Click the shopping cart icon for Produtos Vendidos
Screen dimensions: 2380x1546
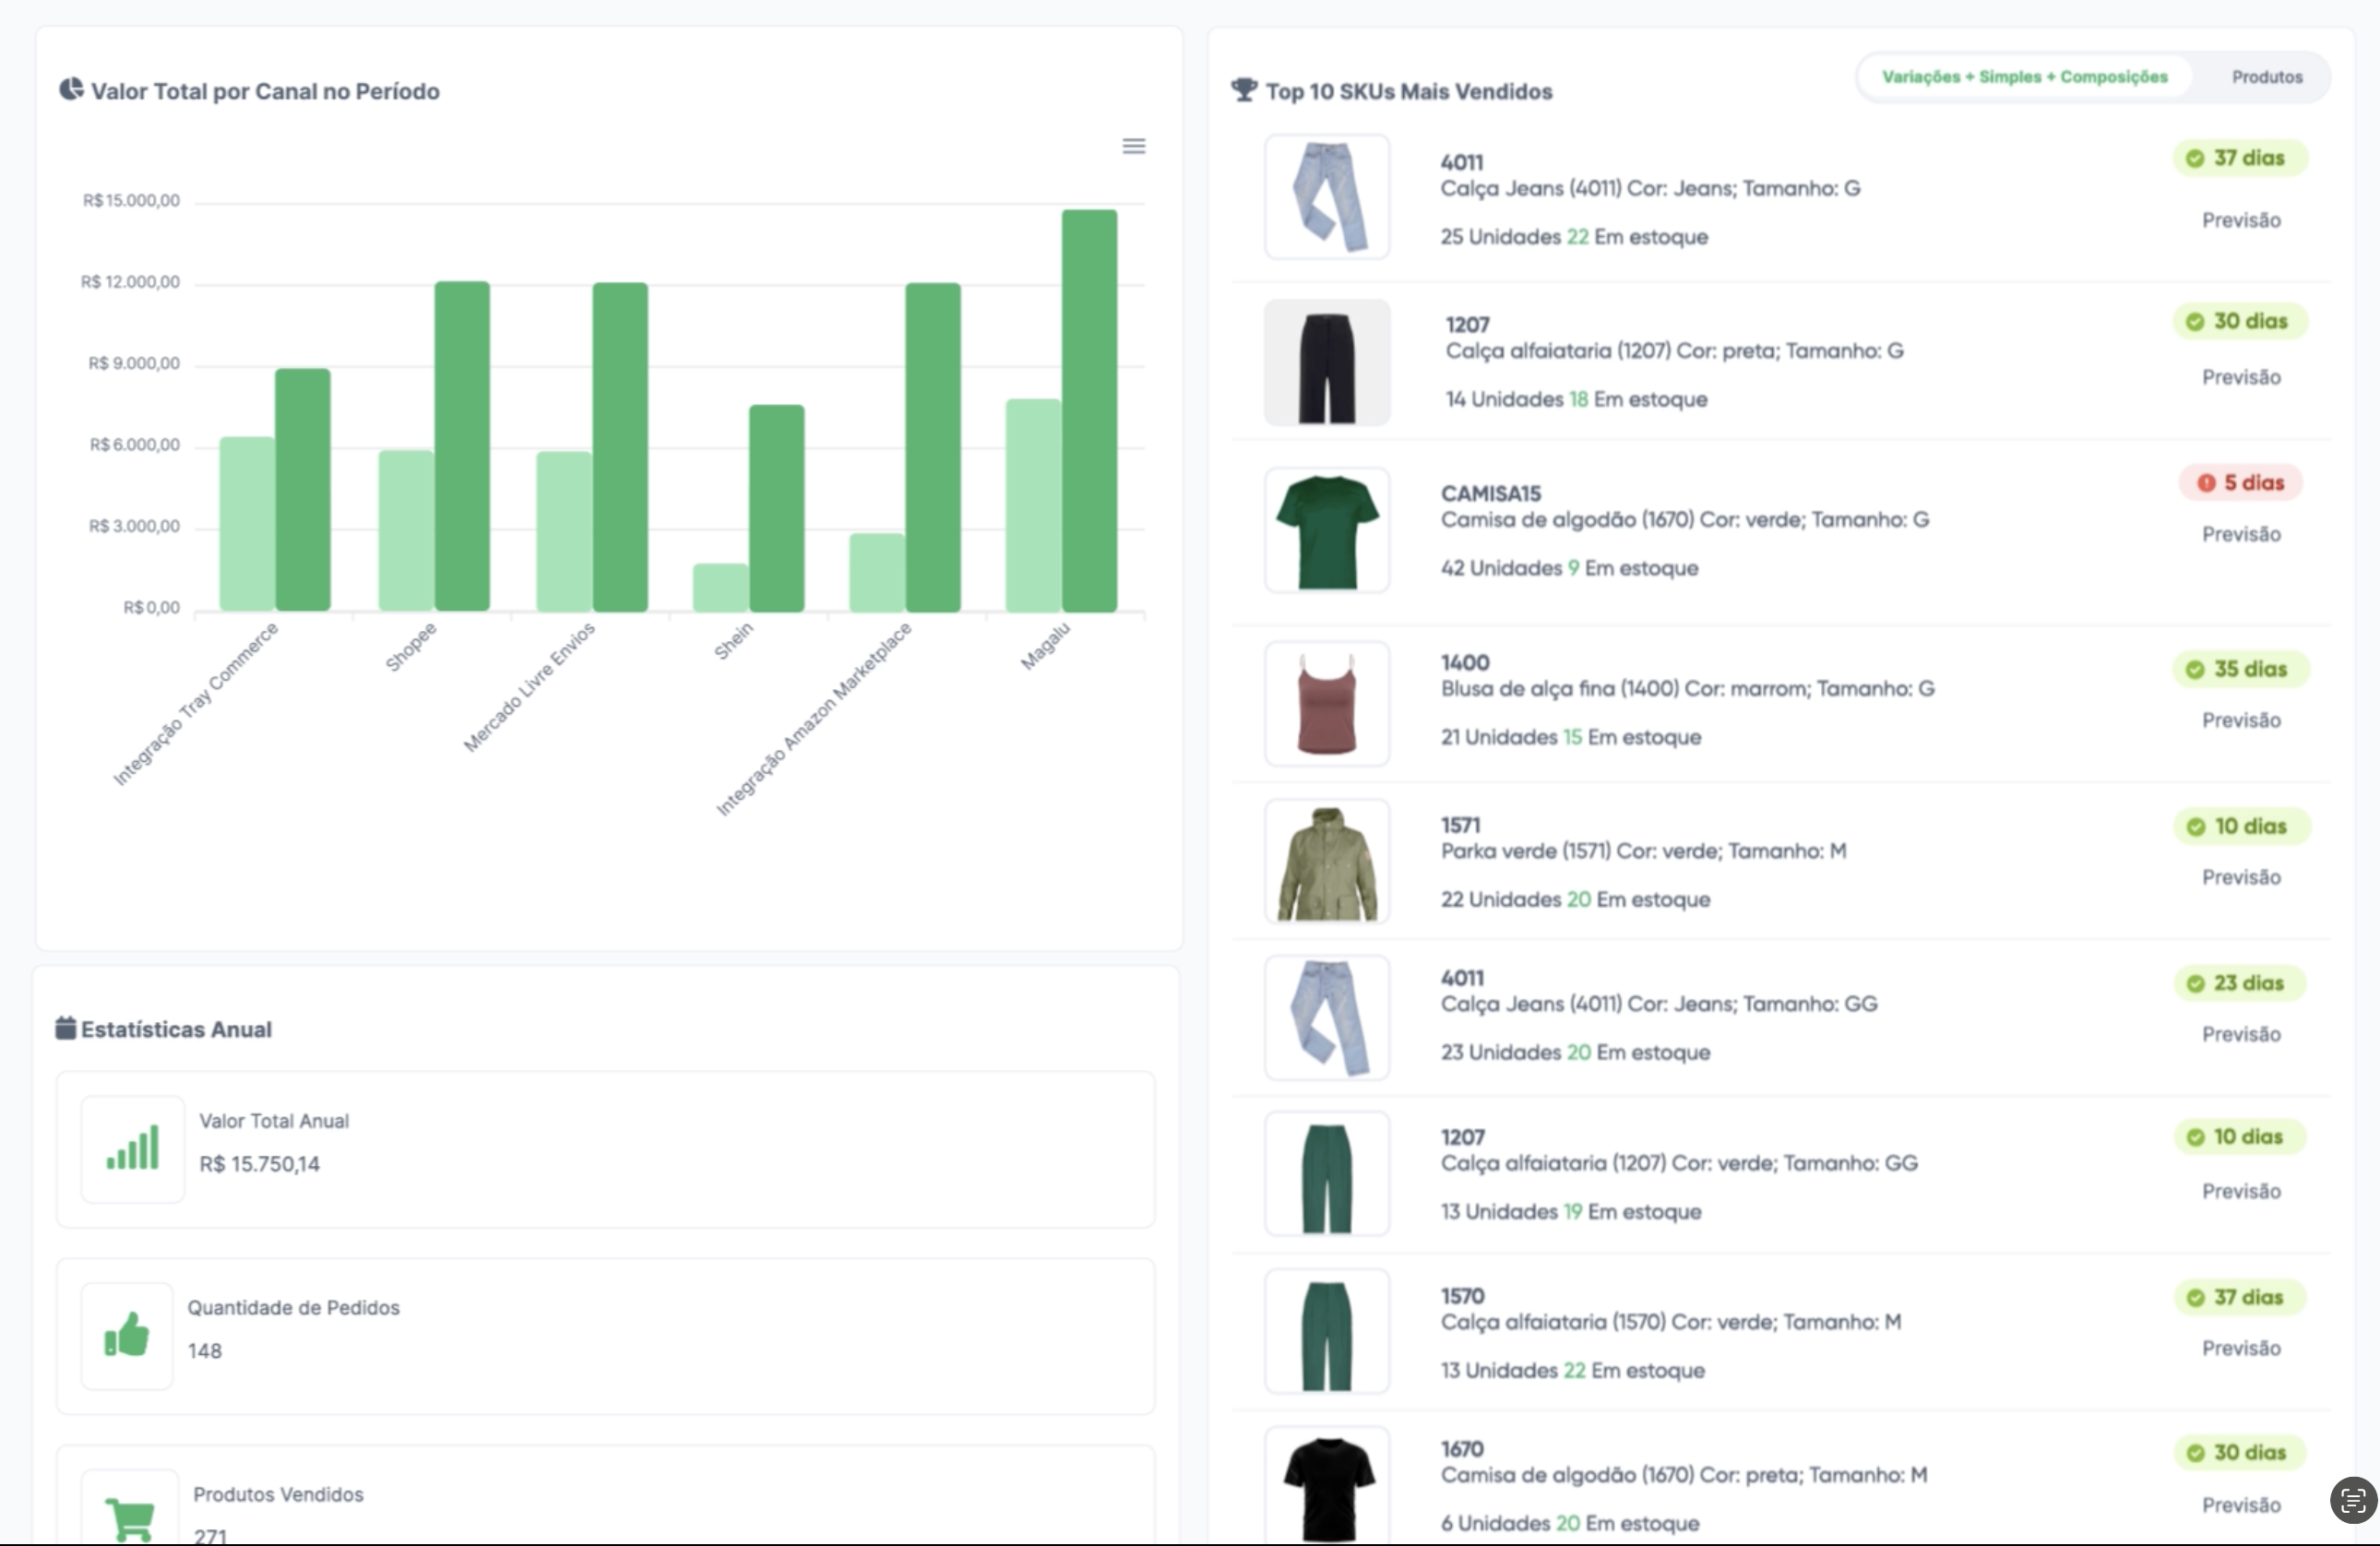pos(130,1518)
